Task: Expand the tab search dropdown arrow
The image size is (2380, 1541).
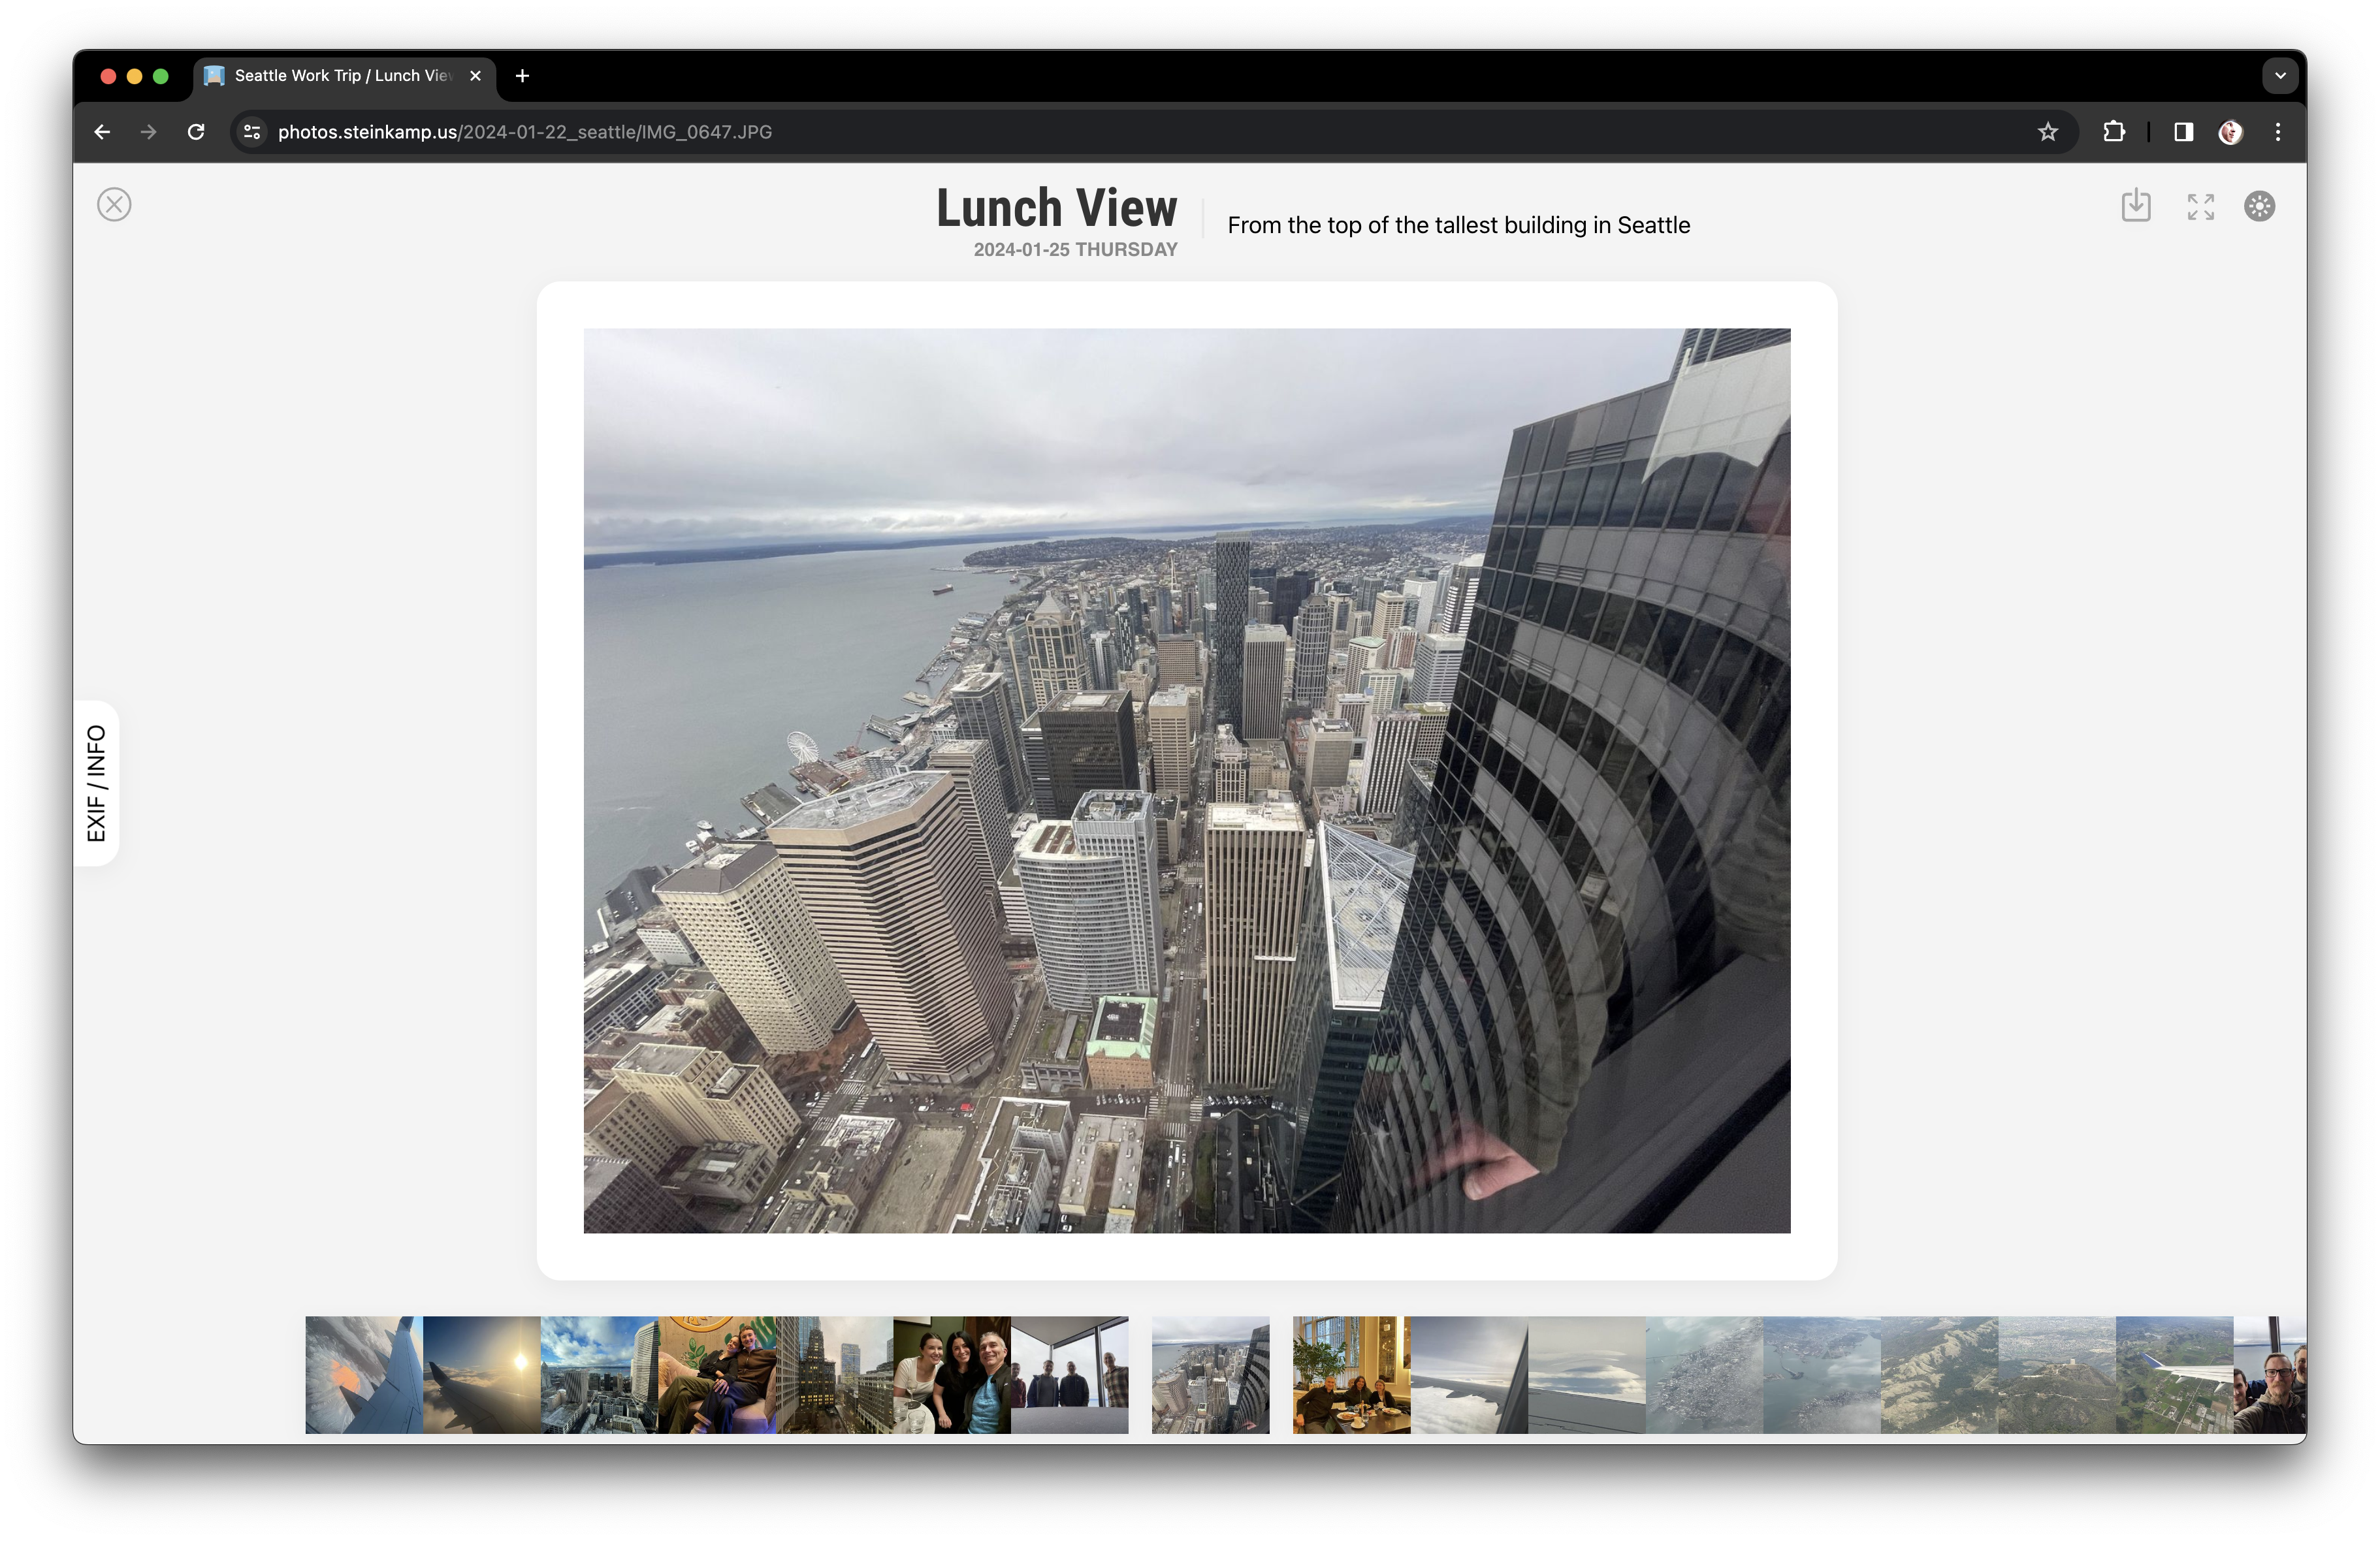Action: (2279, 76)
